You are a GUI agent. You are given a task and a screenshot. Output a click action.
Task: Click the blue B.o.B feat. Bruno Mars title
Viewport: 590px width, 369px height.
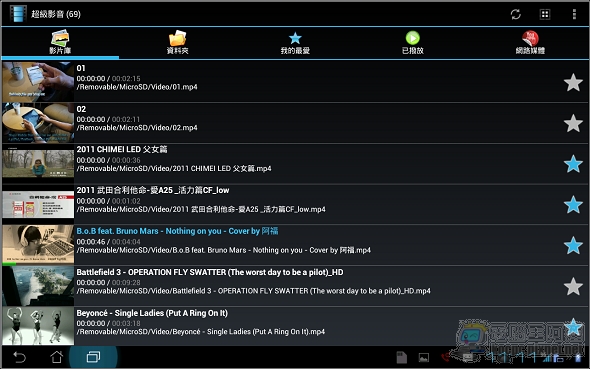click(177, 231)
